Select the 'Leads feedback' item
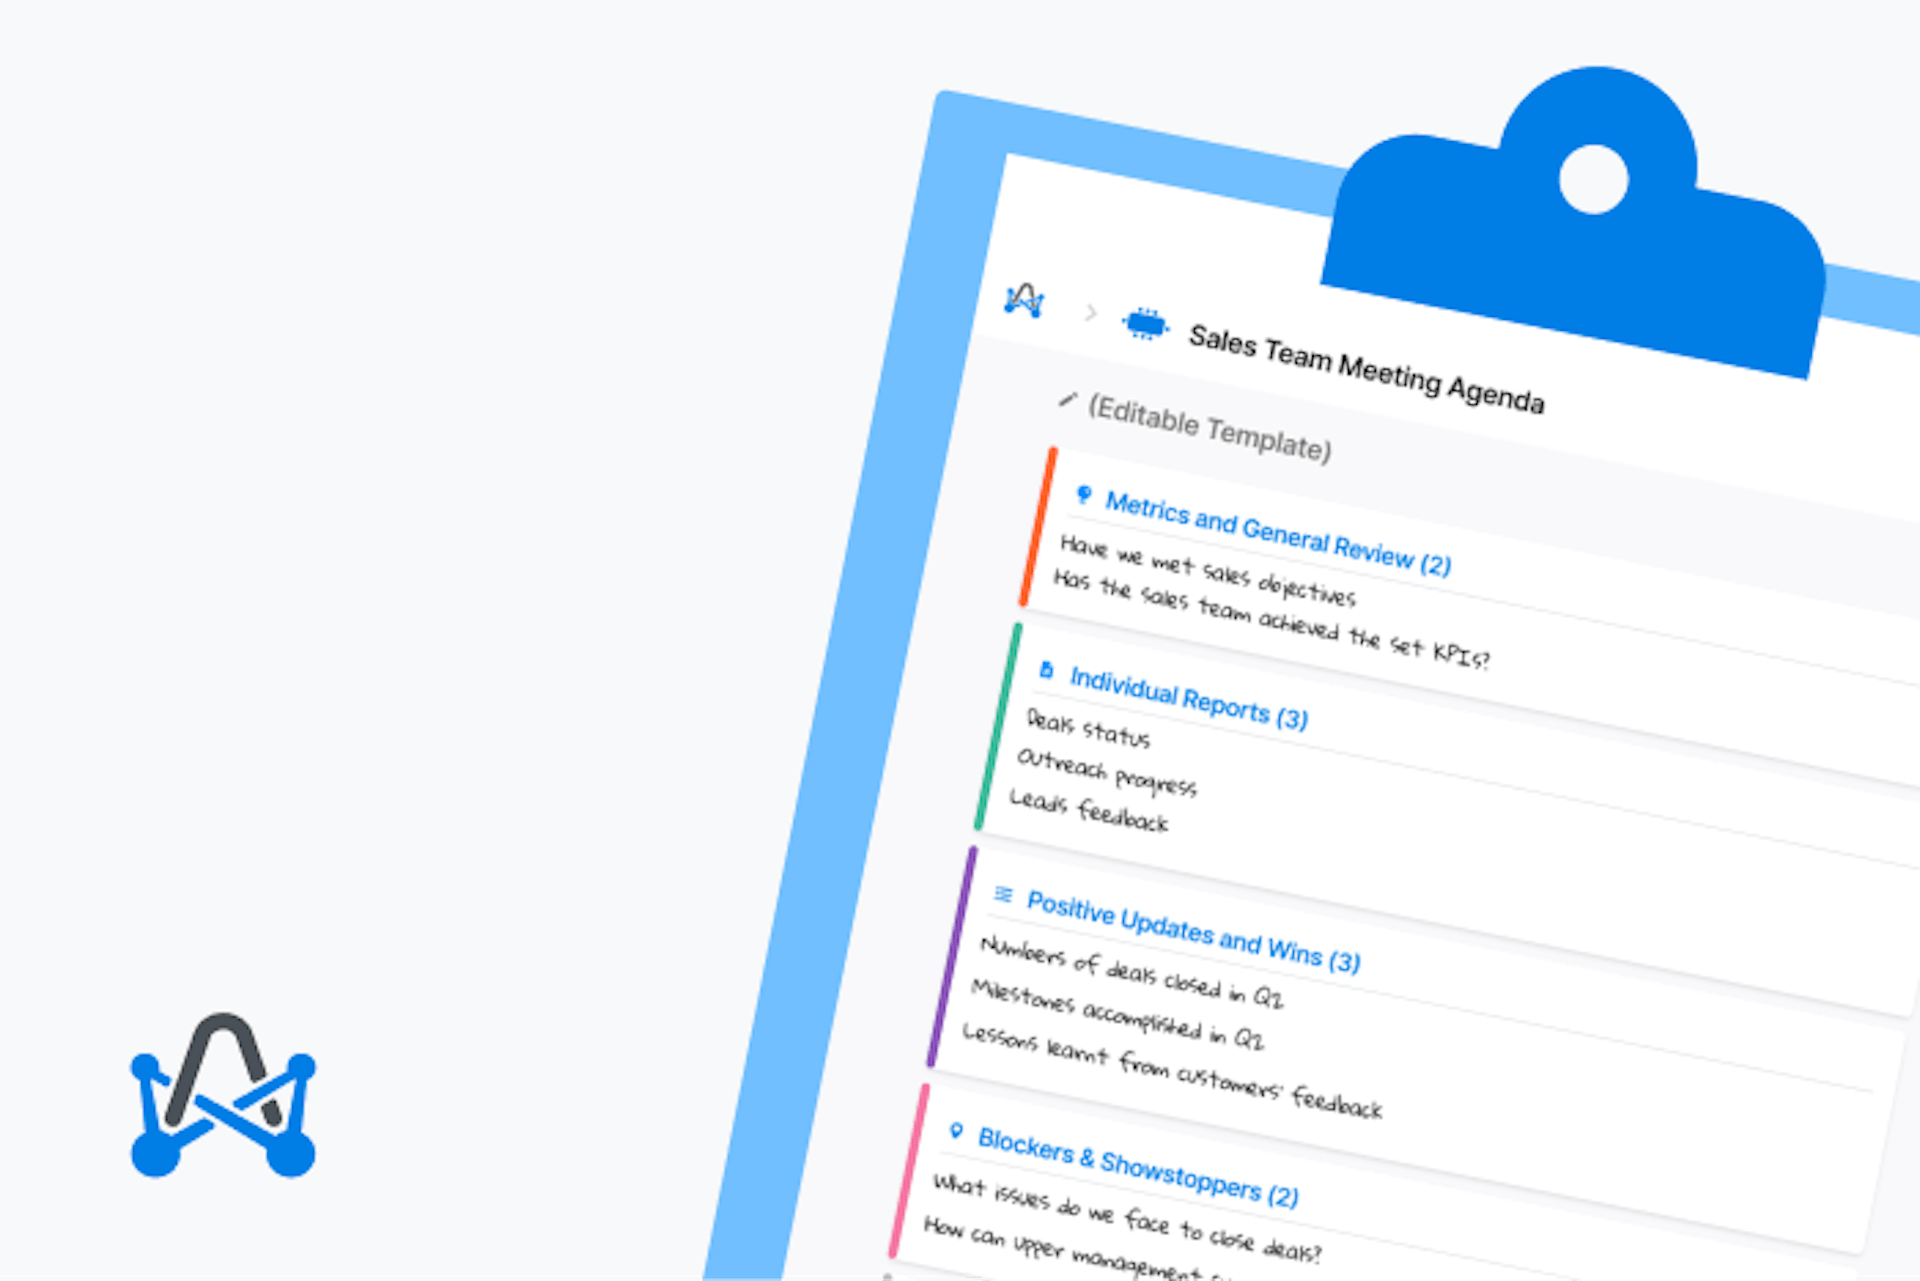The height and width of the screenshot is (1281, 1920). pos(1088,811)
